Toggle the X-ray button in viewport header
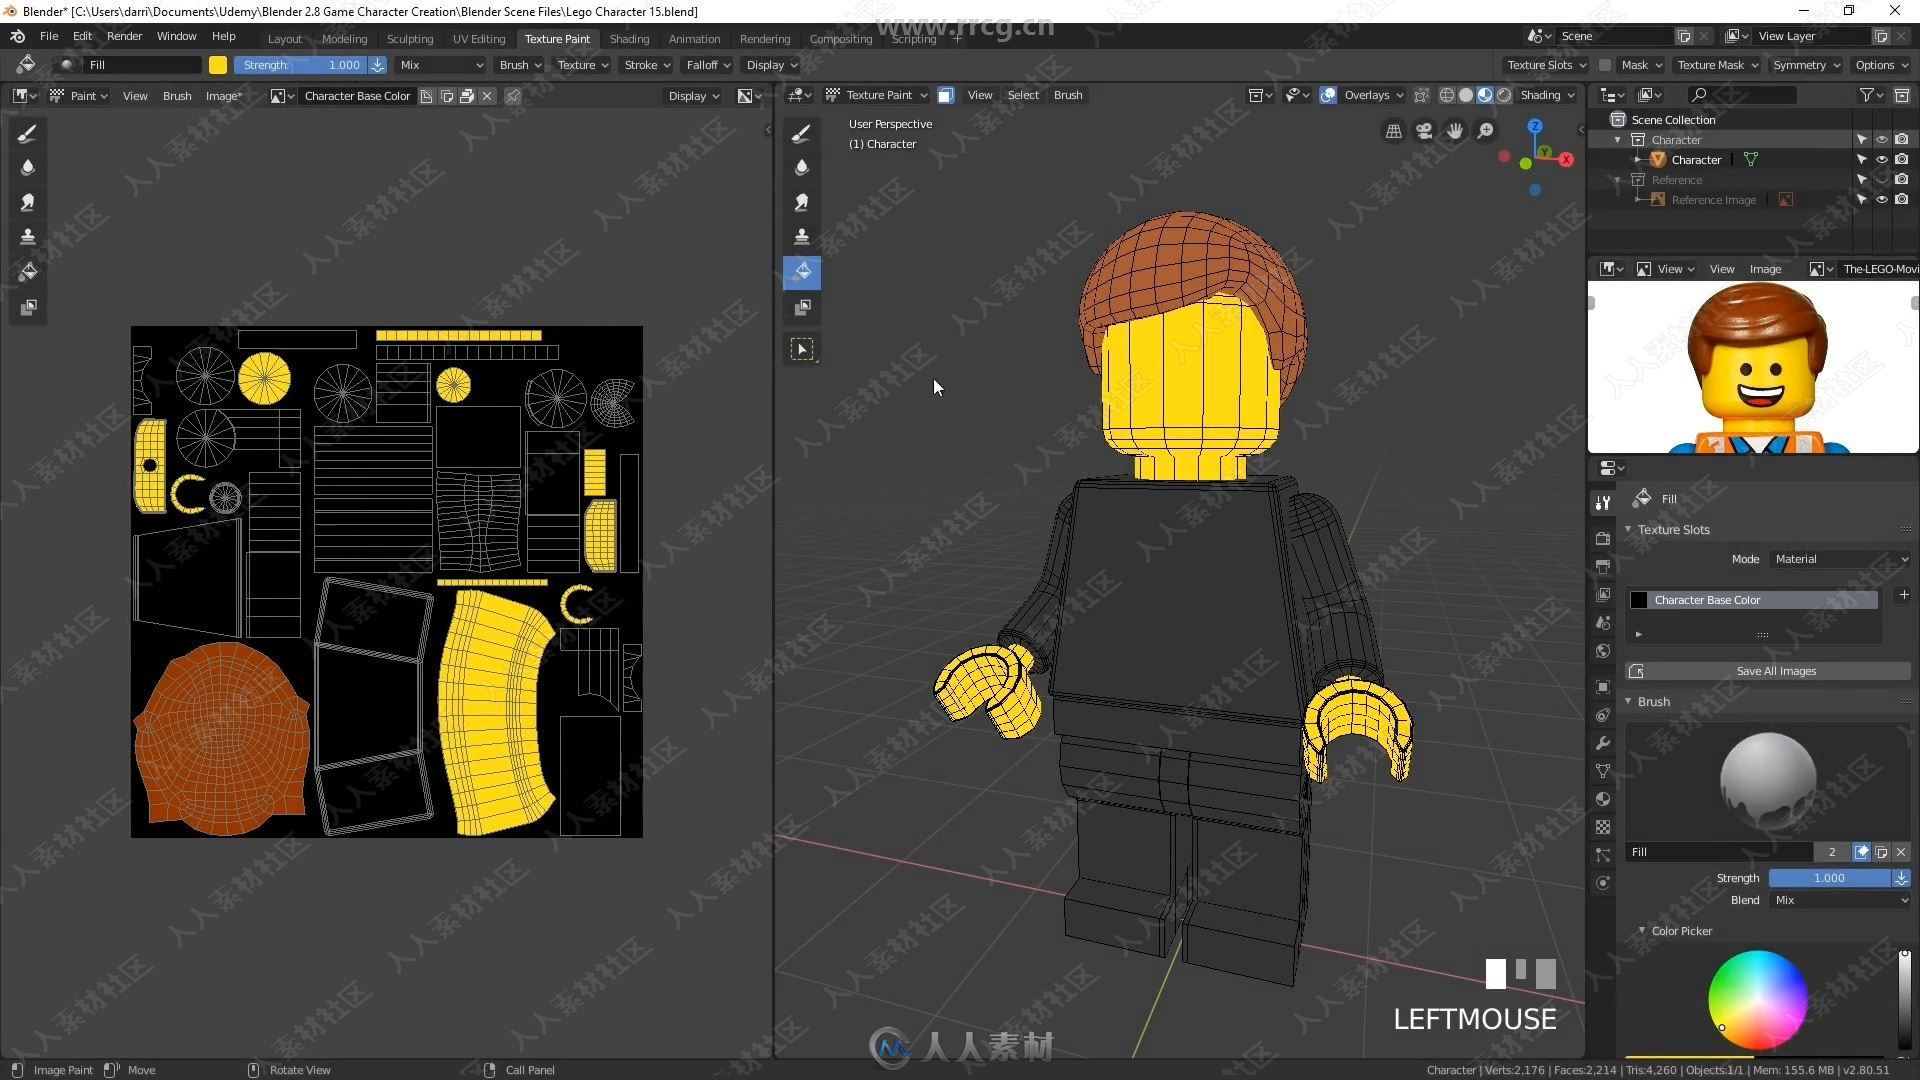Image resolution: width=1920 pixels, height=1080 pixels. point(1421,95)
